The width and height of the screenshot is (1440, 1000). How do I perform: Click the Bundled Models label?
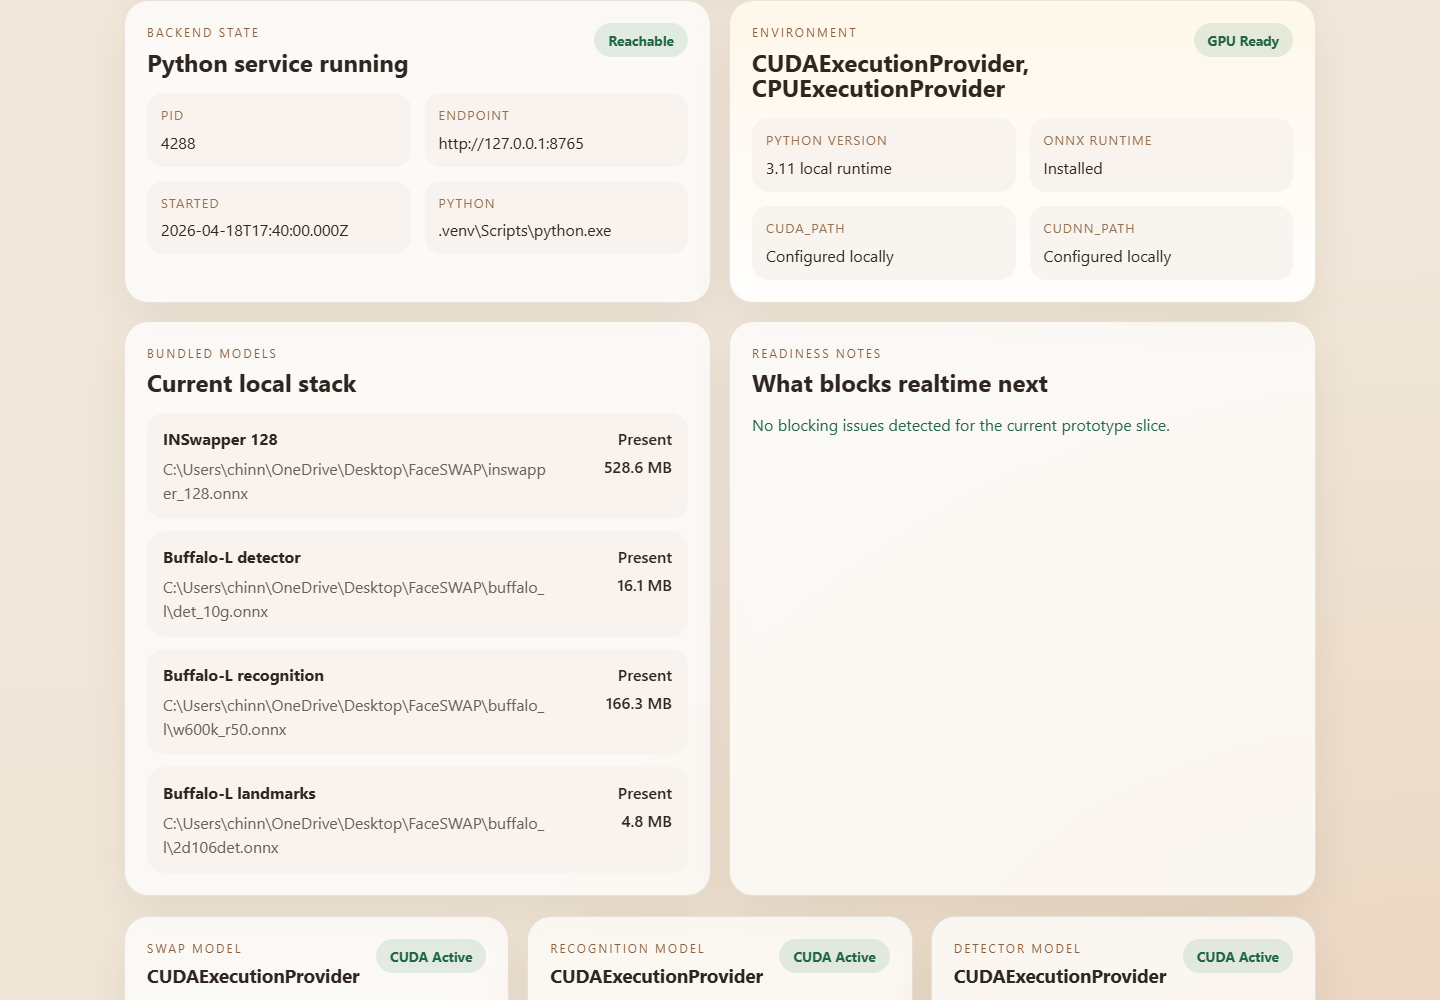[x=212, y=354]
